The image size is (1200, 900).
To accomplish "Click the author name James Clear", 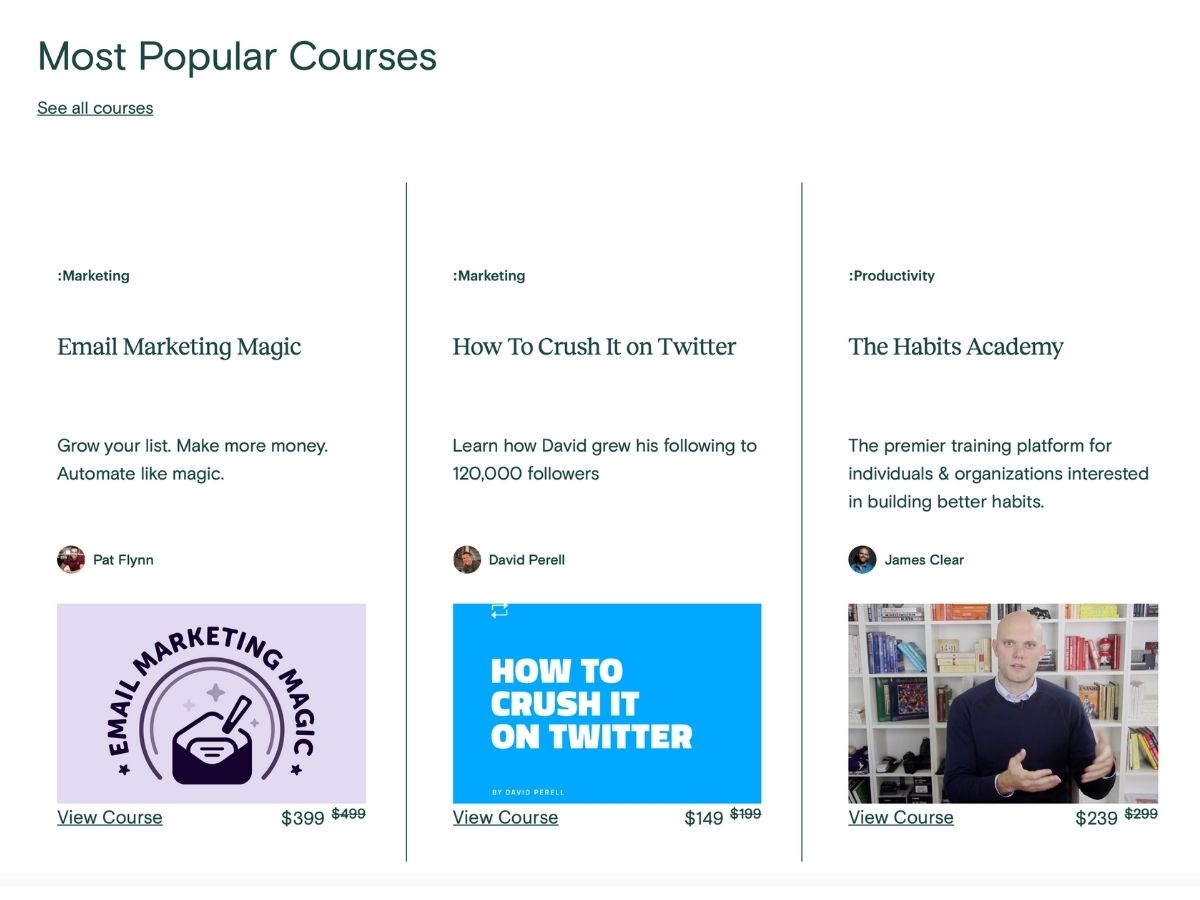I will [x=924, y=560].
